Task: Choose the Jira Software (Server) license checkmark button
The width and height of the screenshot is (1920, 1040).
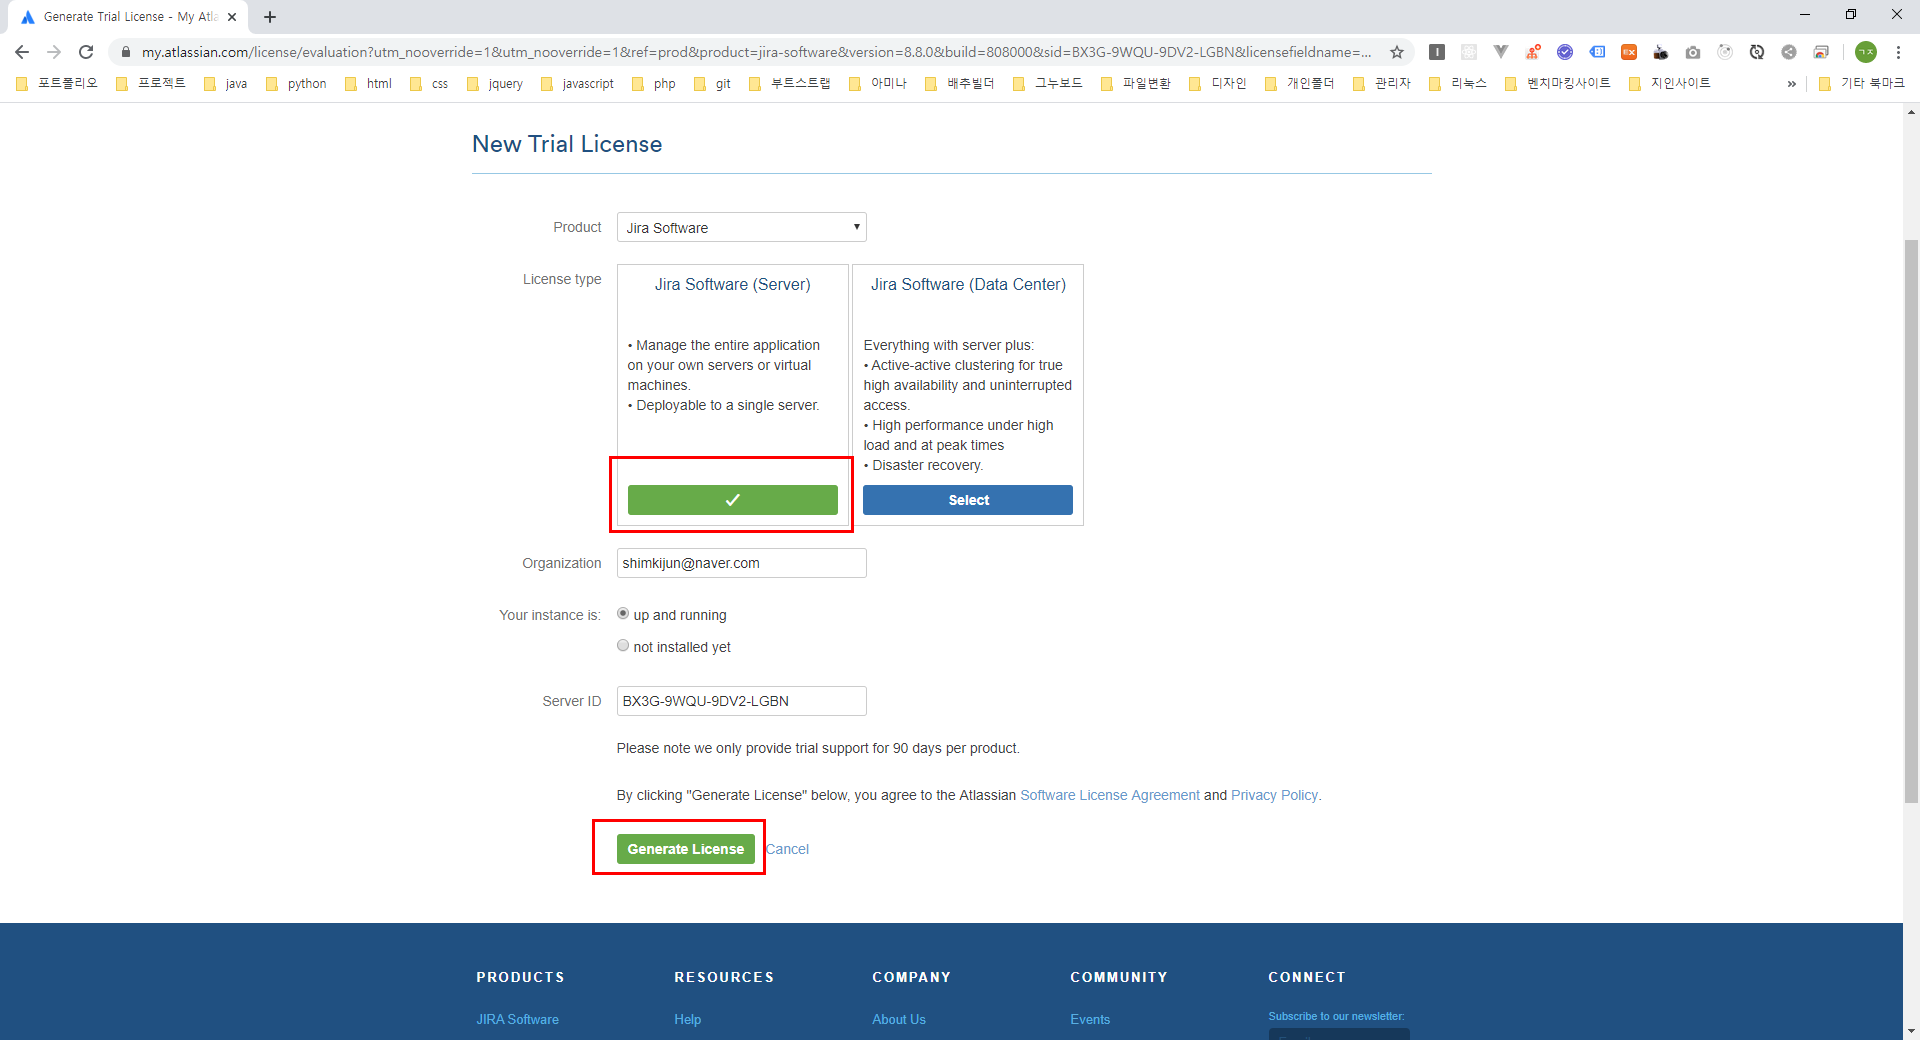Action: pyautogui.click(x=732, y=500)
